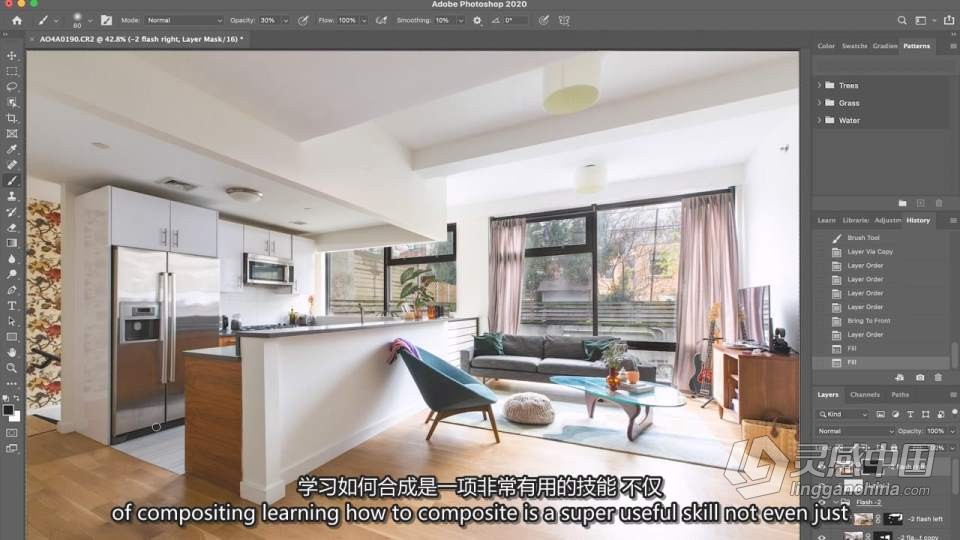Open the brush Mode dropdown
This screenshot has height=540, width=960.
184,20
